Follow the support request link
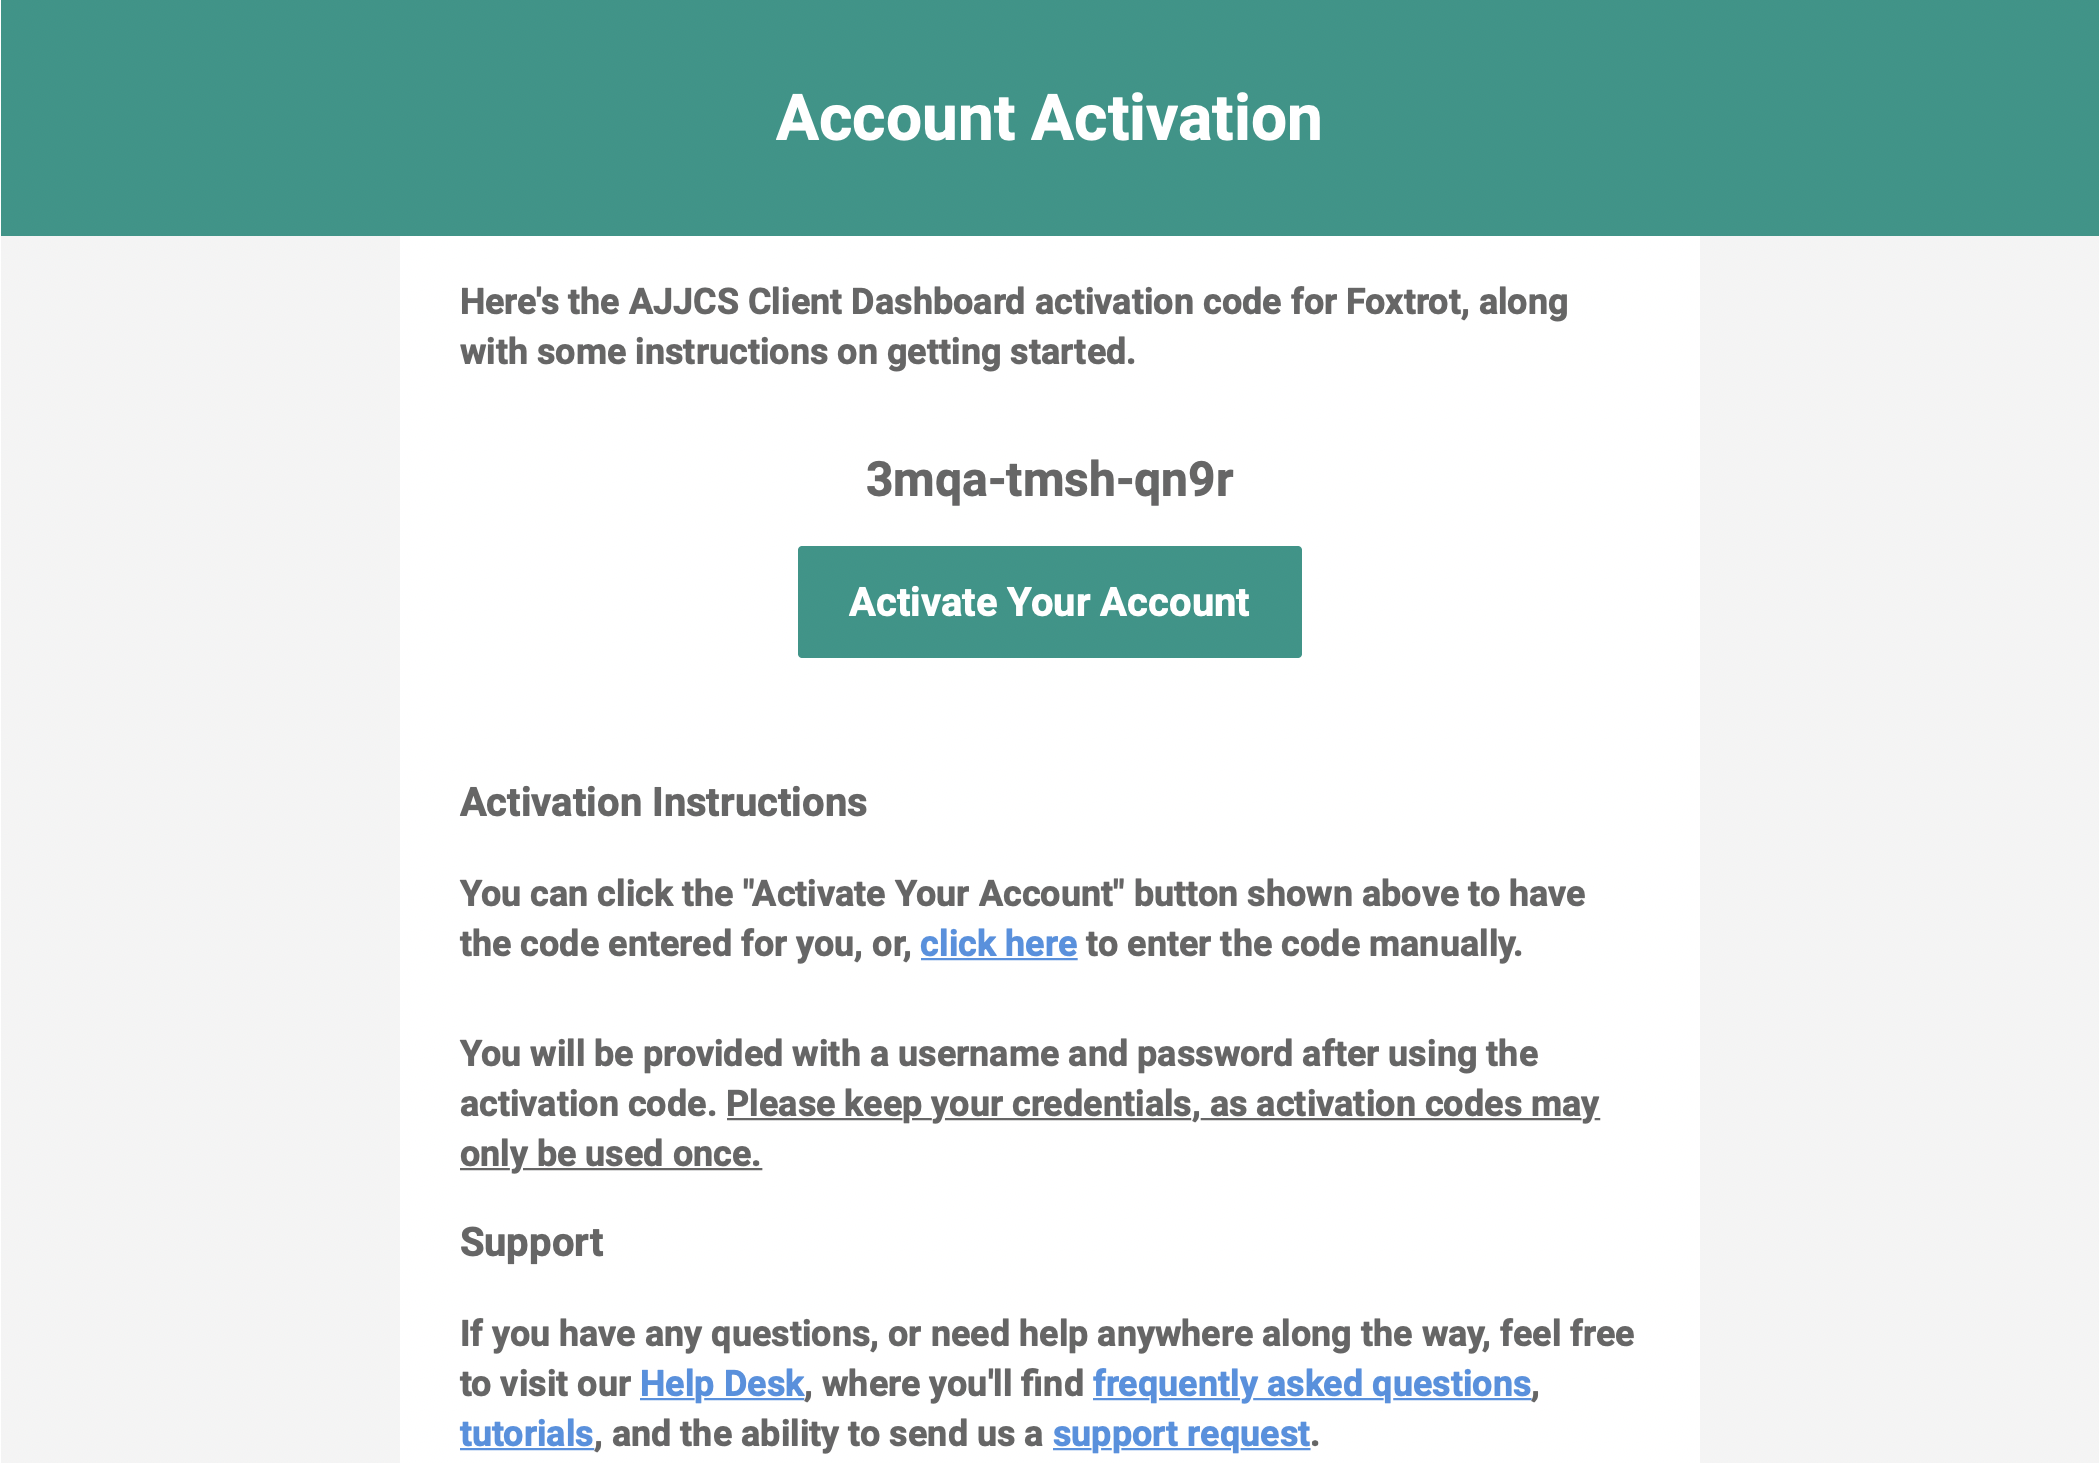 tap(1180, 1434)
